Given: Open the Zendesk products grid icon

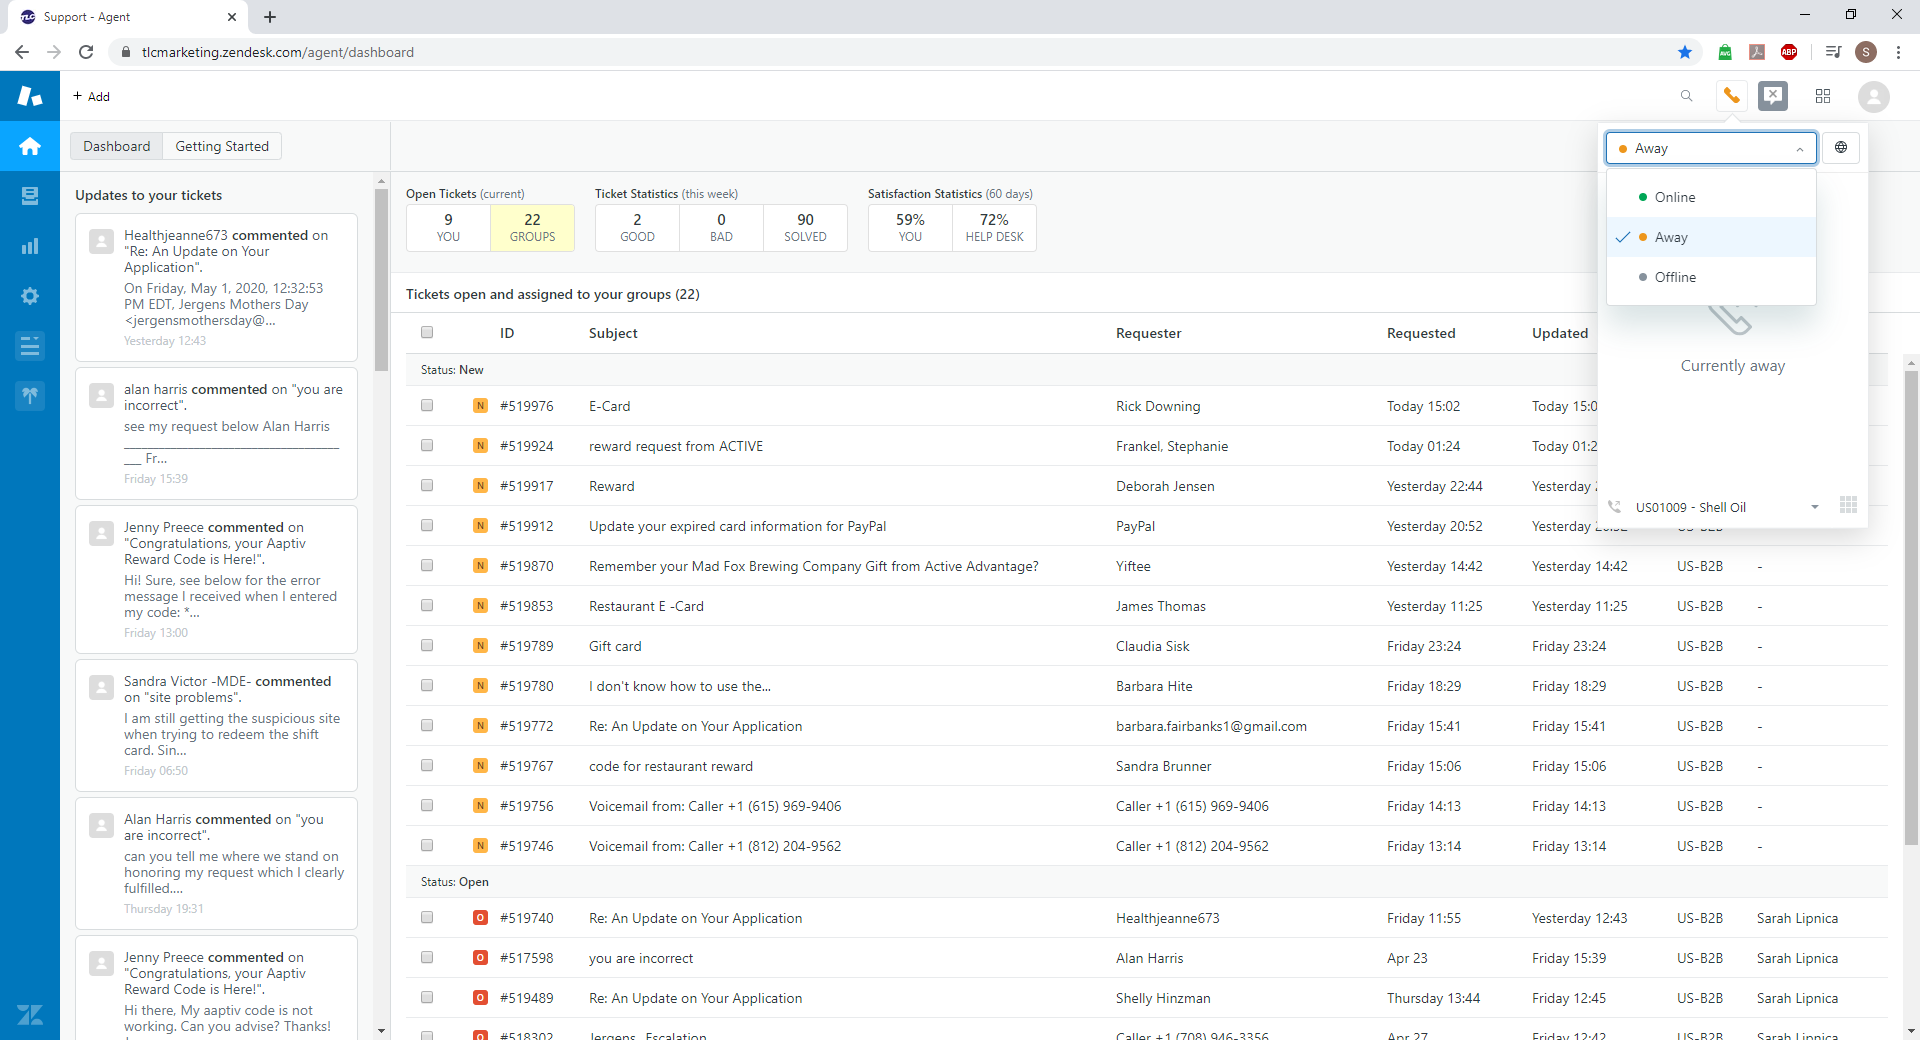Looking at the screenshot, I should (x=1823, y=96).
